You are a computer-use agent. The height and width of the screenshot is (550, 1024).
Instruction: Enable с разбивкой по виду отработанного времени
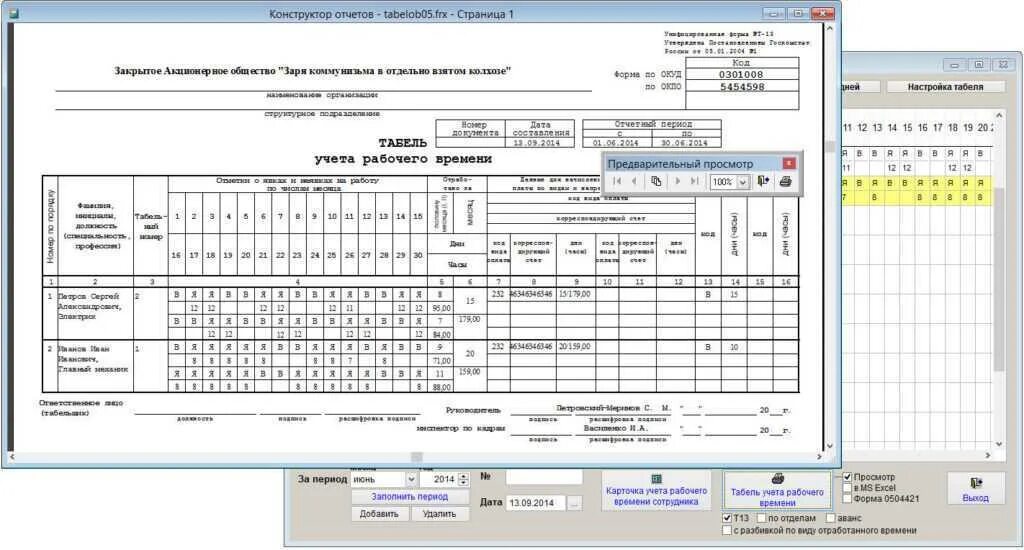727,530
